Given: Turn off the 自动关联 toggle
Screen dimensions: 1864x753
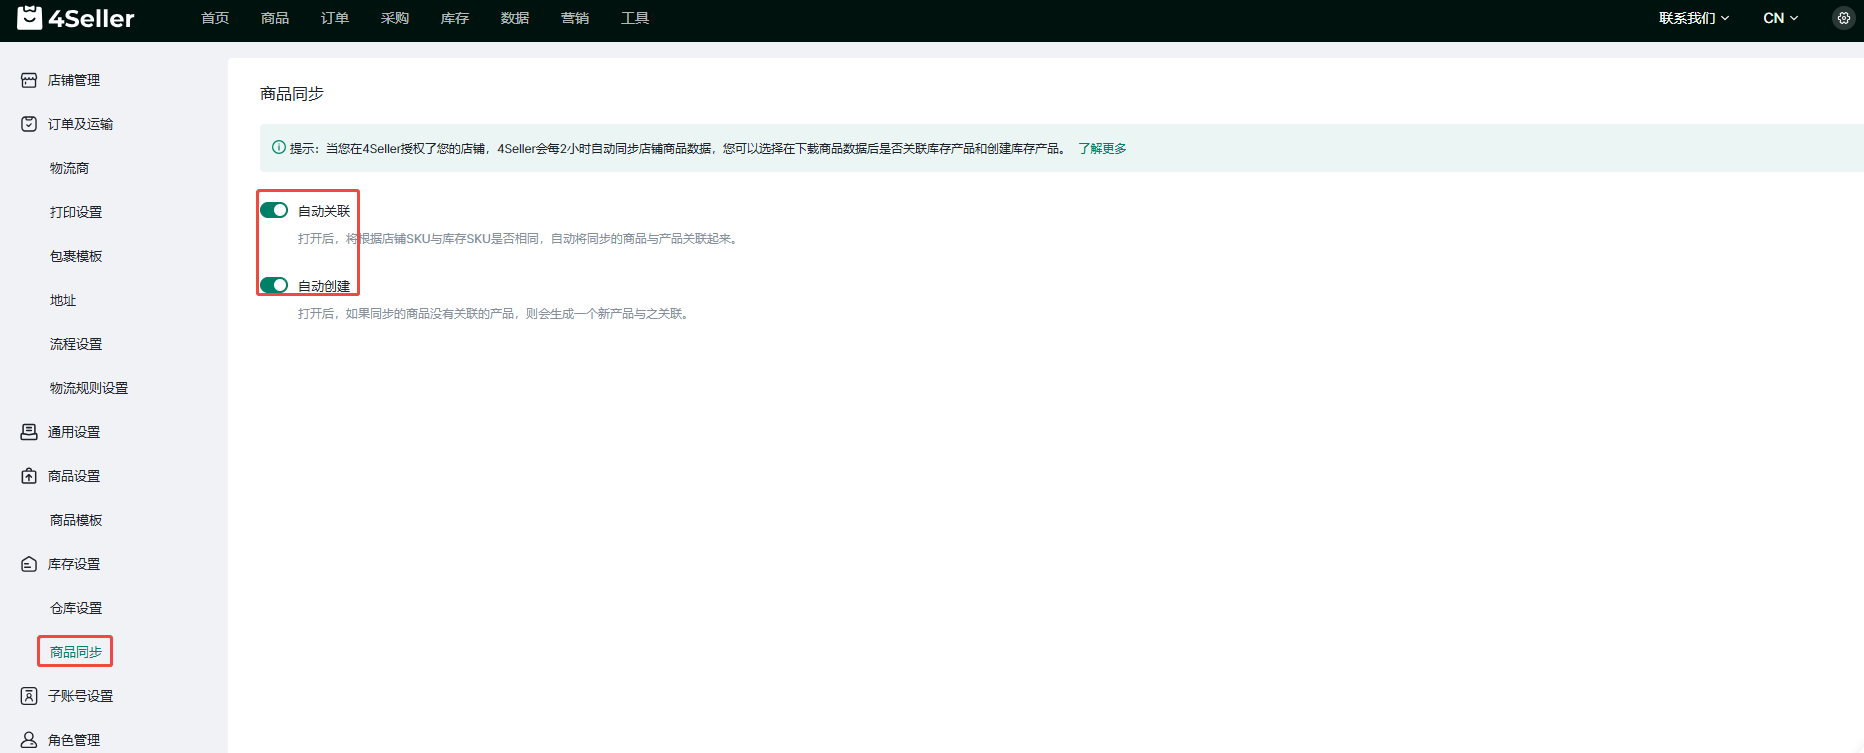Looking at the screenshot, I should coord(274,210).
